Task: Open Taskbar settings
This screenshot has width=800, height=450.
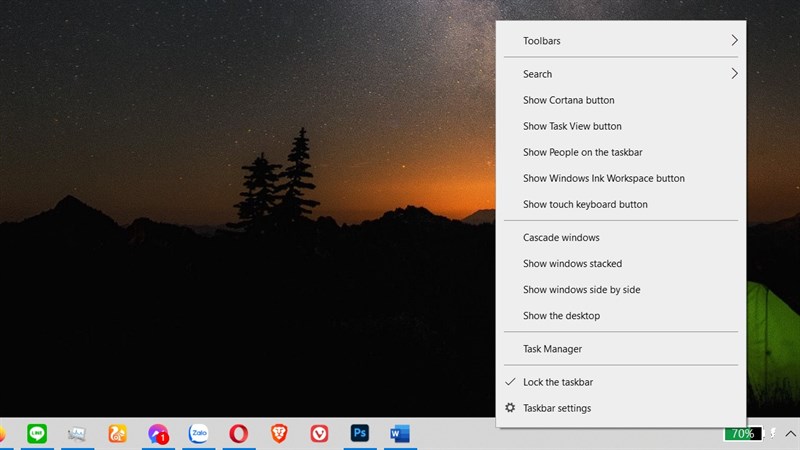Action: tap(556, 408)
